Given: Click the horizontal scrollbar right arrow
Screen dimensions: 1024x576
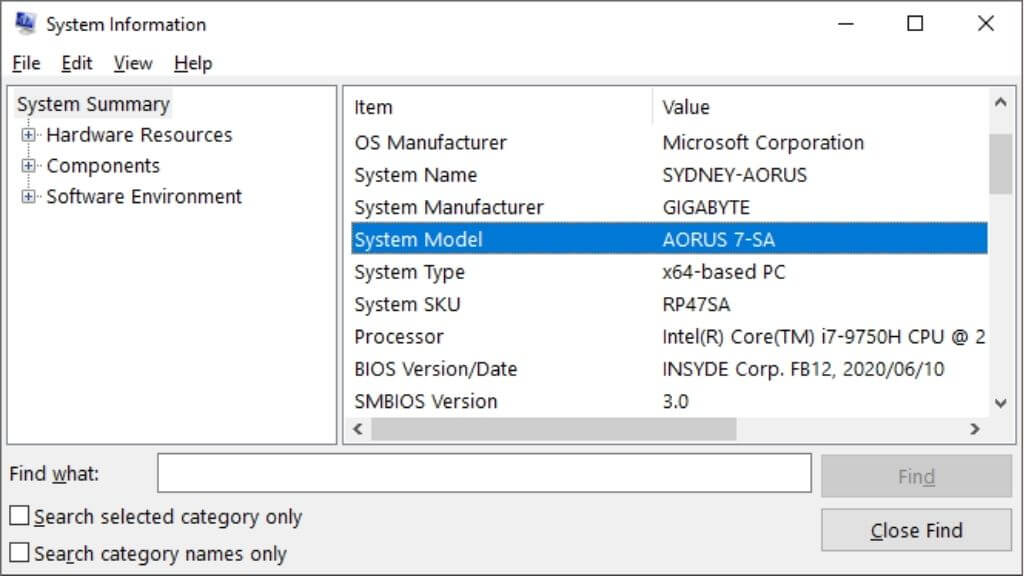Looking at the screenshot, I should tap(975, 429).
